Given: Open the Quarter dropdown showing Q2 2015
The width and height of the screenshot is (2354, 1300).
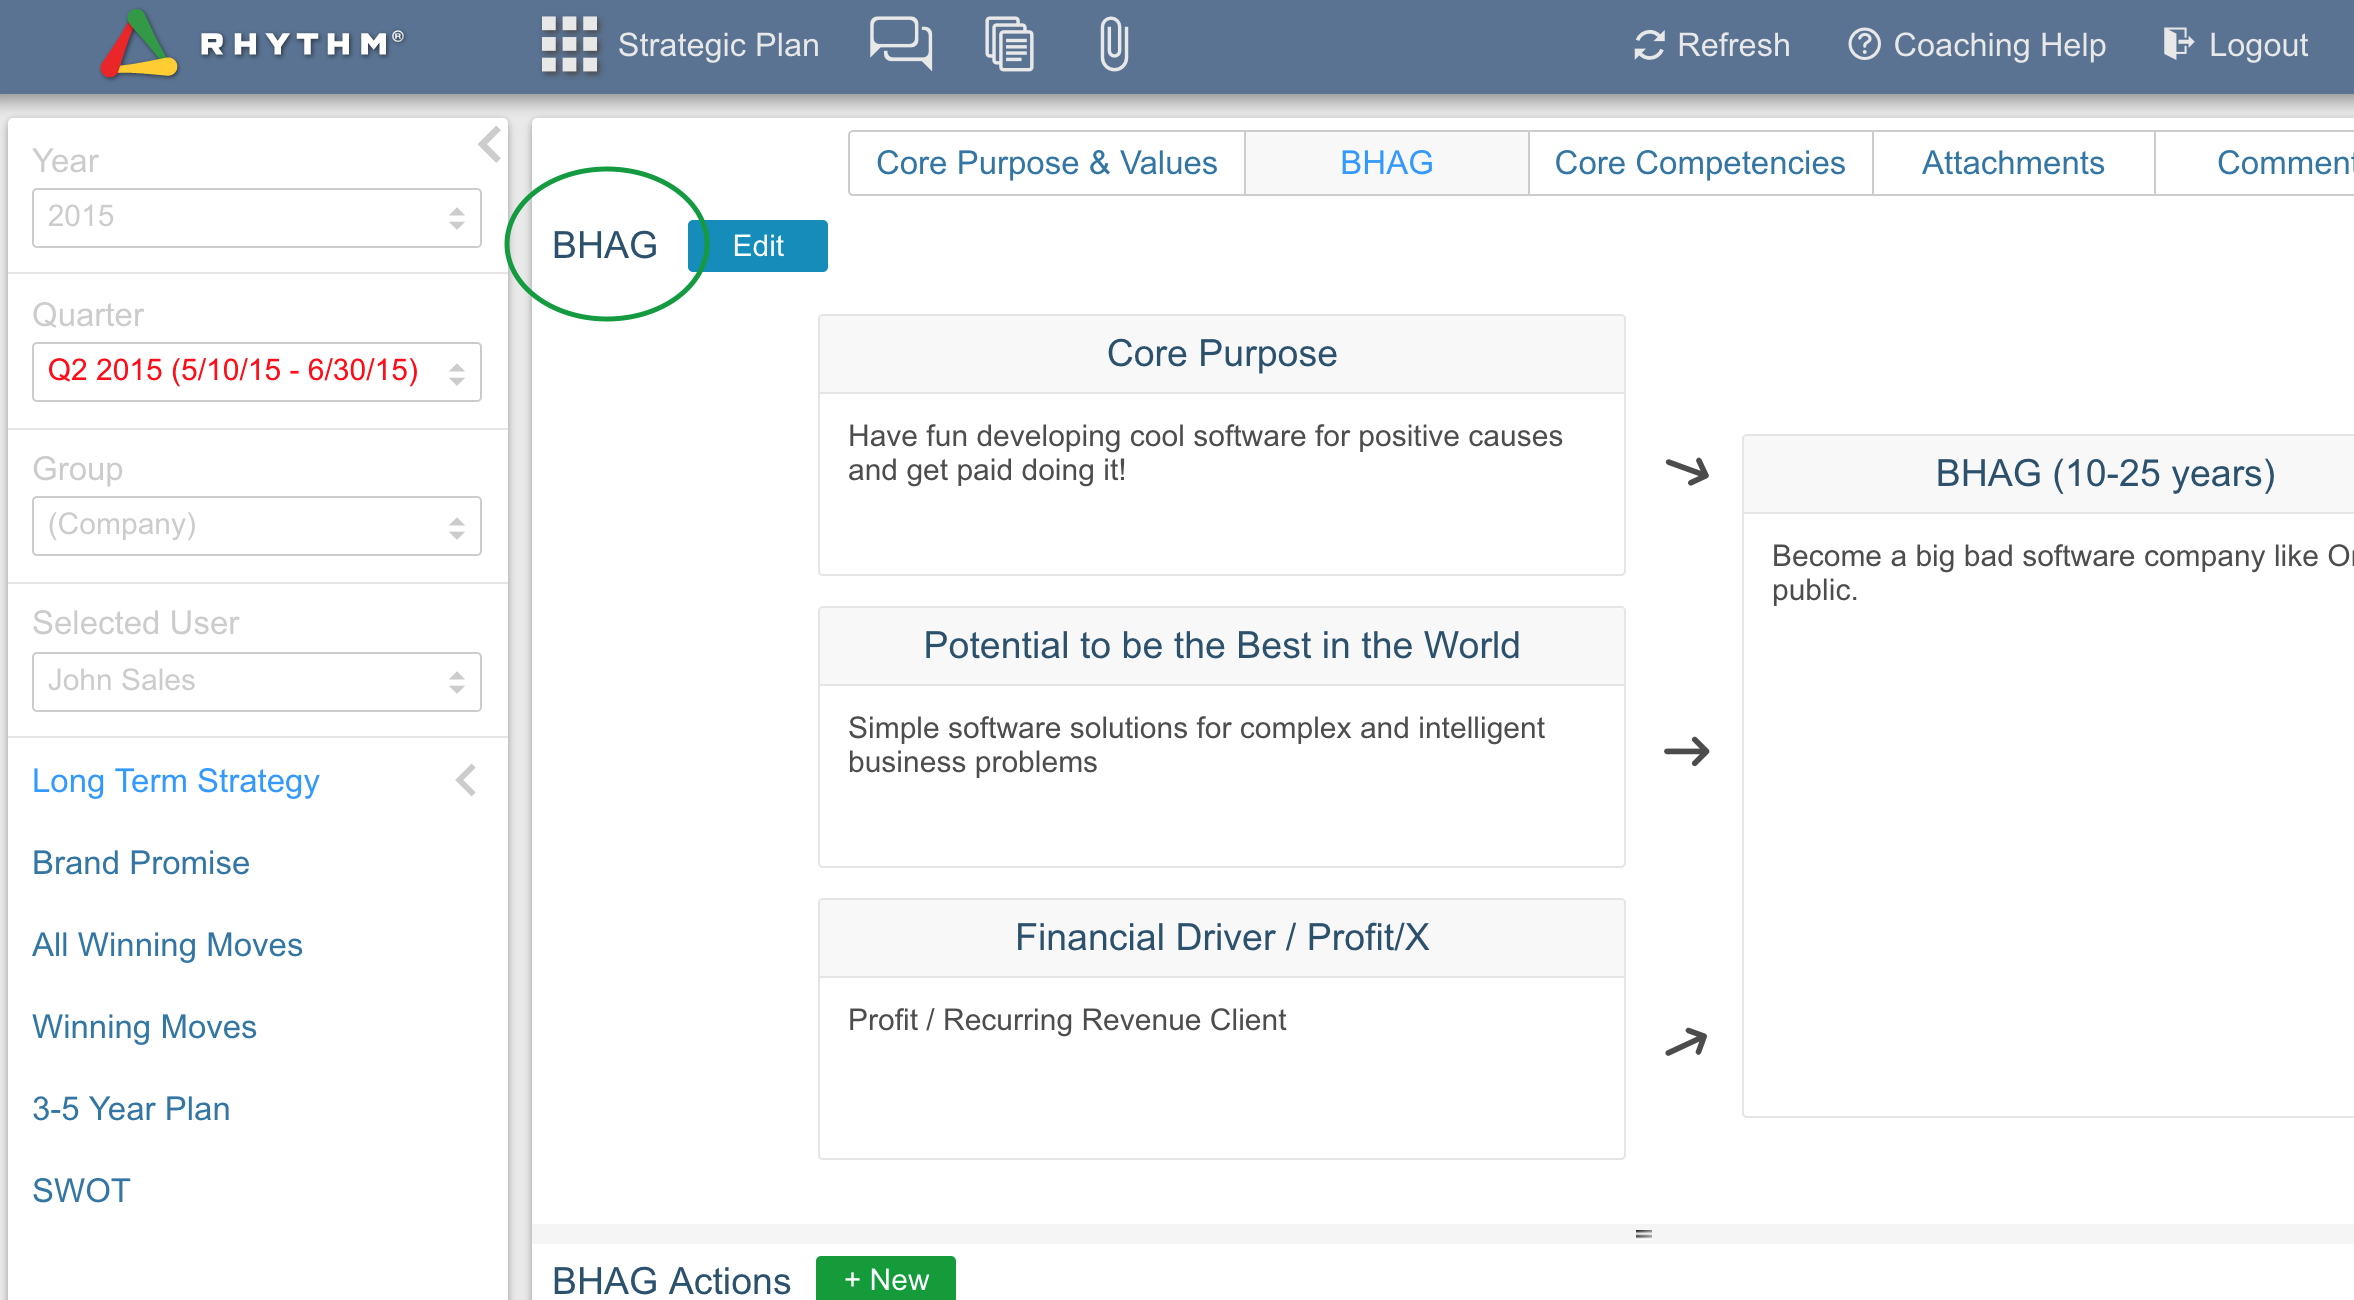Looking at the screenshot, I should tap(257, 371).
